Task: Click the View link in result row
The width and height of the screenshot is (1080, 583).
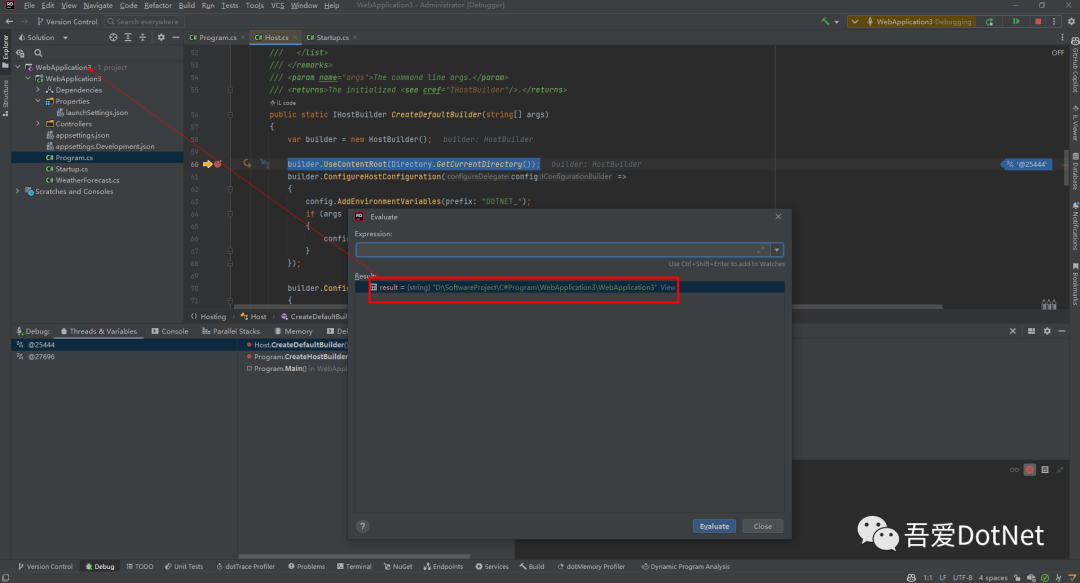Action: click(x=668, y=287)
